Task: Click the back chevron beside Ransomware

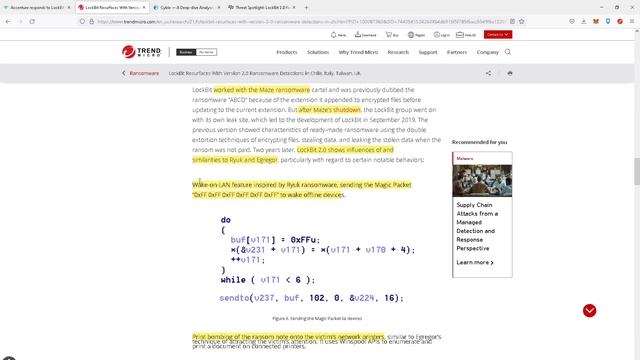Action: click(124, 73)
